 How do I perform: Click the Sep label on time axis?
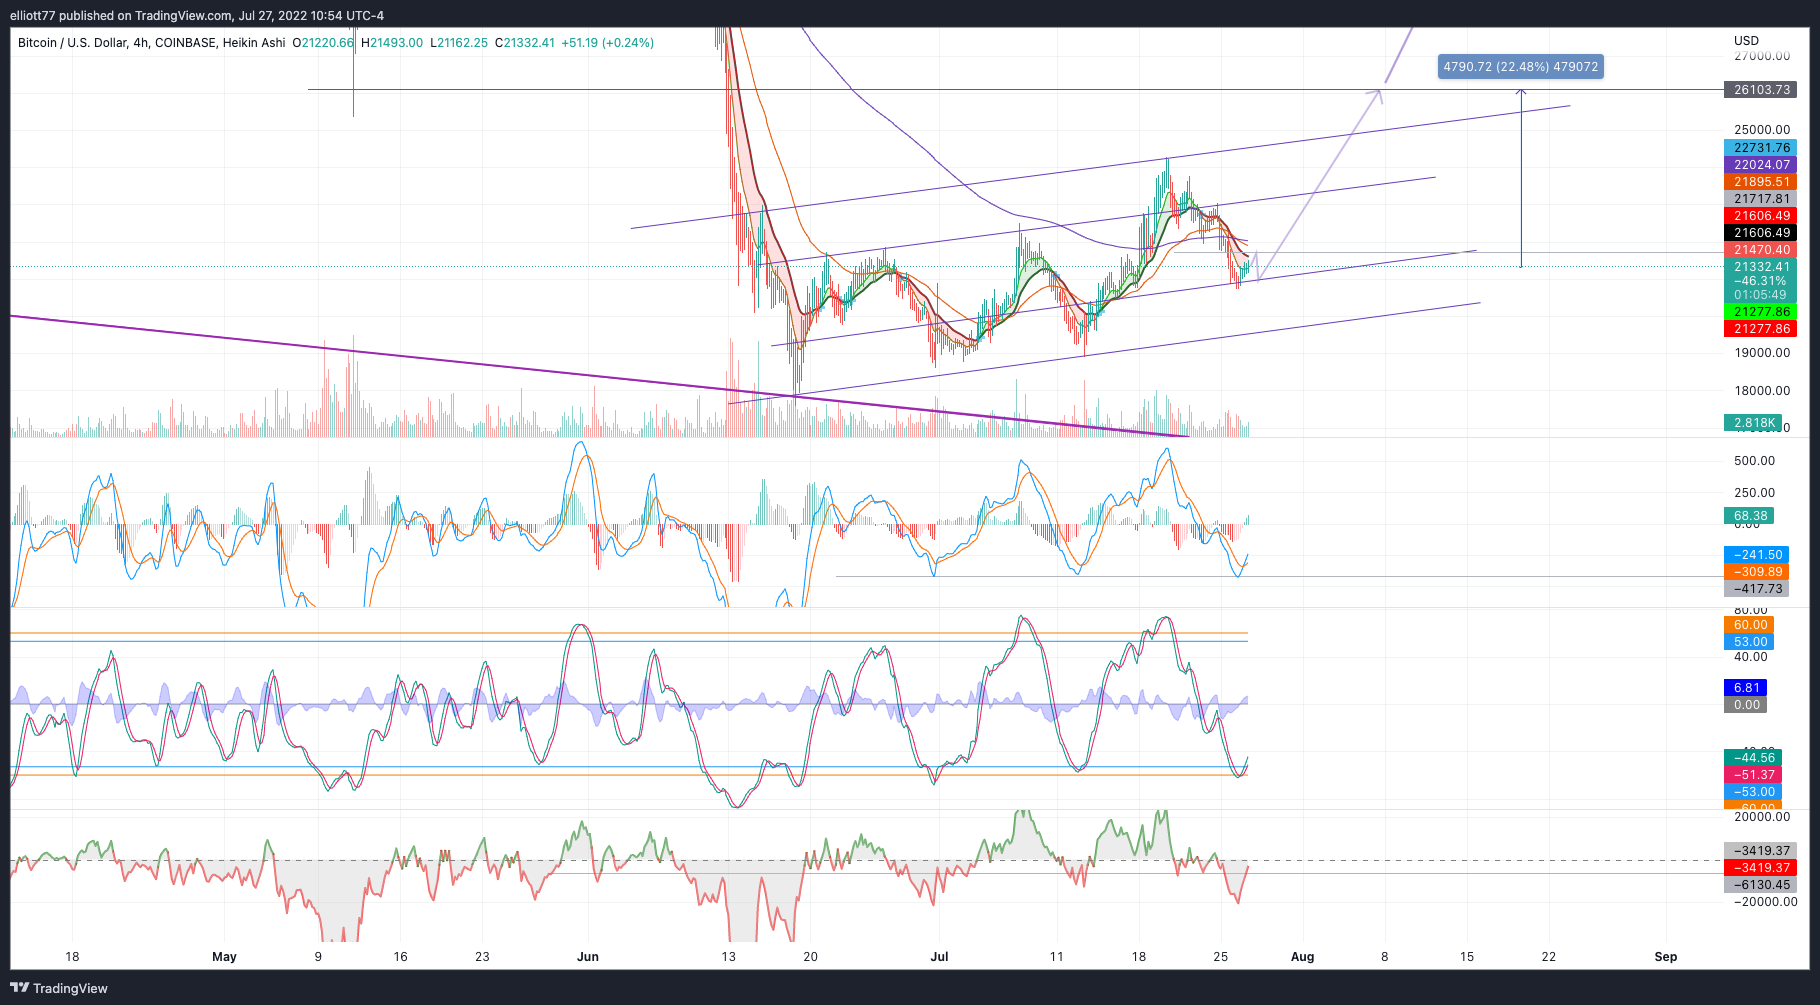tap(1666, 957)
